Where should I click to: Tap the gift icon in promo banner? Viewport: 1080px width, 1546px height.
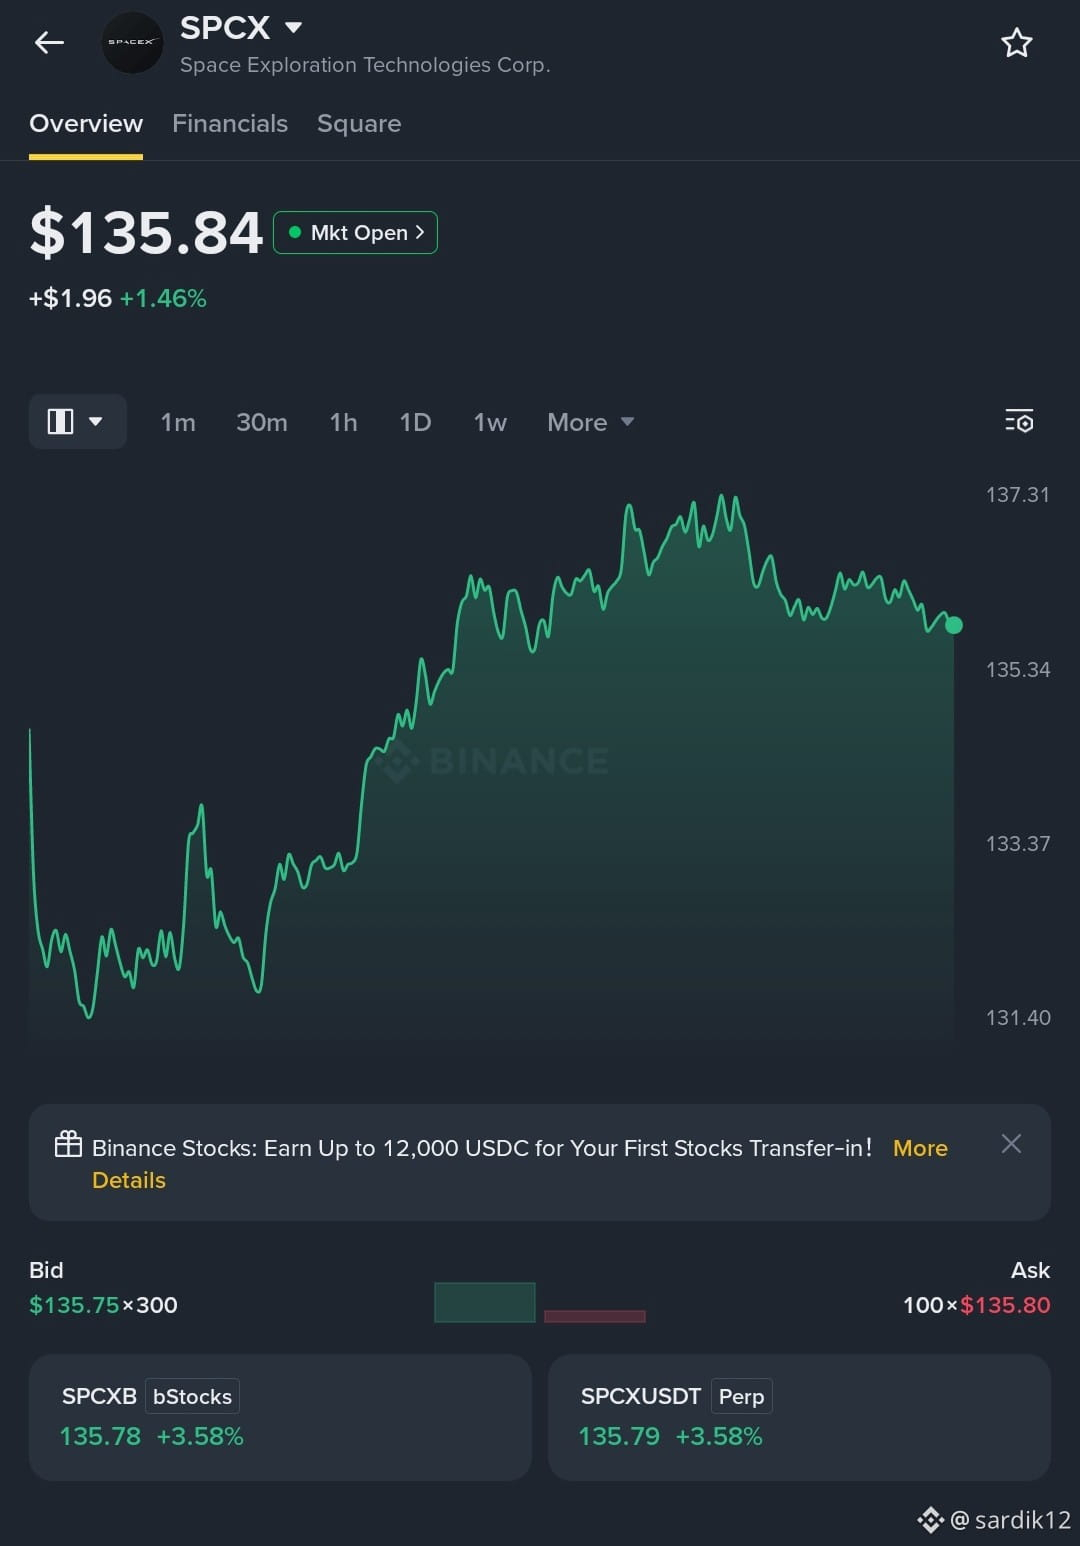[x=68, y=1144]
